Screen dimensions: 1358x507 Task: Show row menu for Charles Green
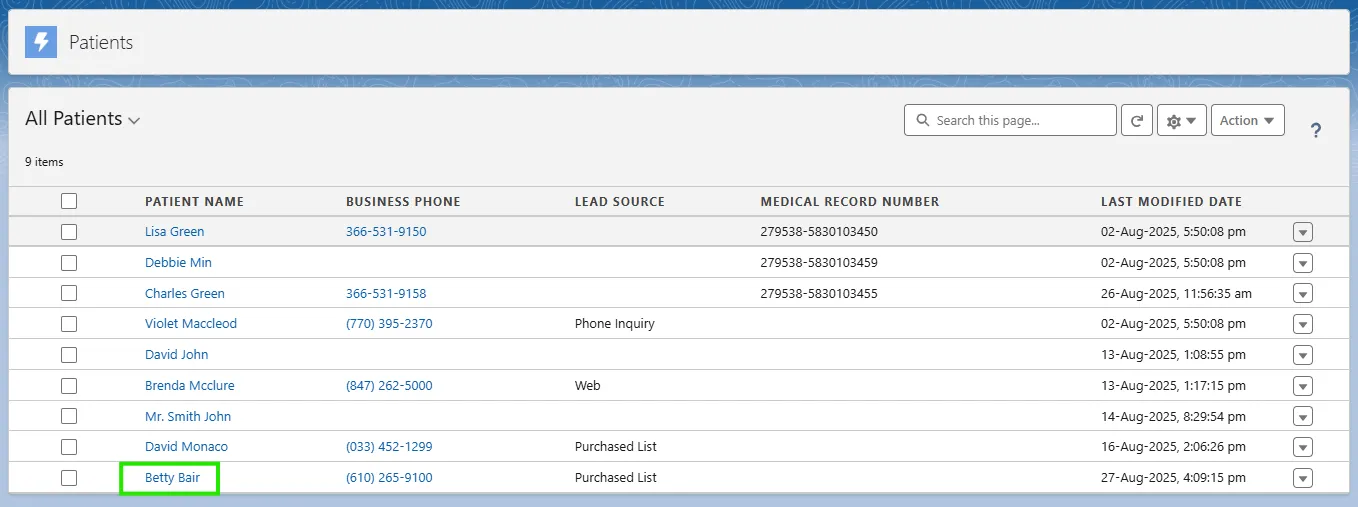pyautogui.click(x=1302, y=294)
